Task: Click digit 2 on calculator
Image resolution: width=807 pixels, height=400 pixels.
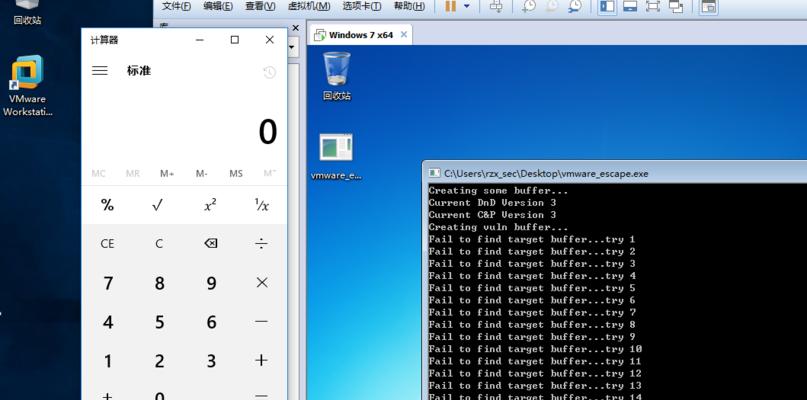Action: point(159,361)
